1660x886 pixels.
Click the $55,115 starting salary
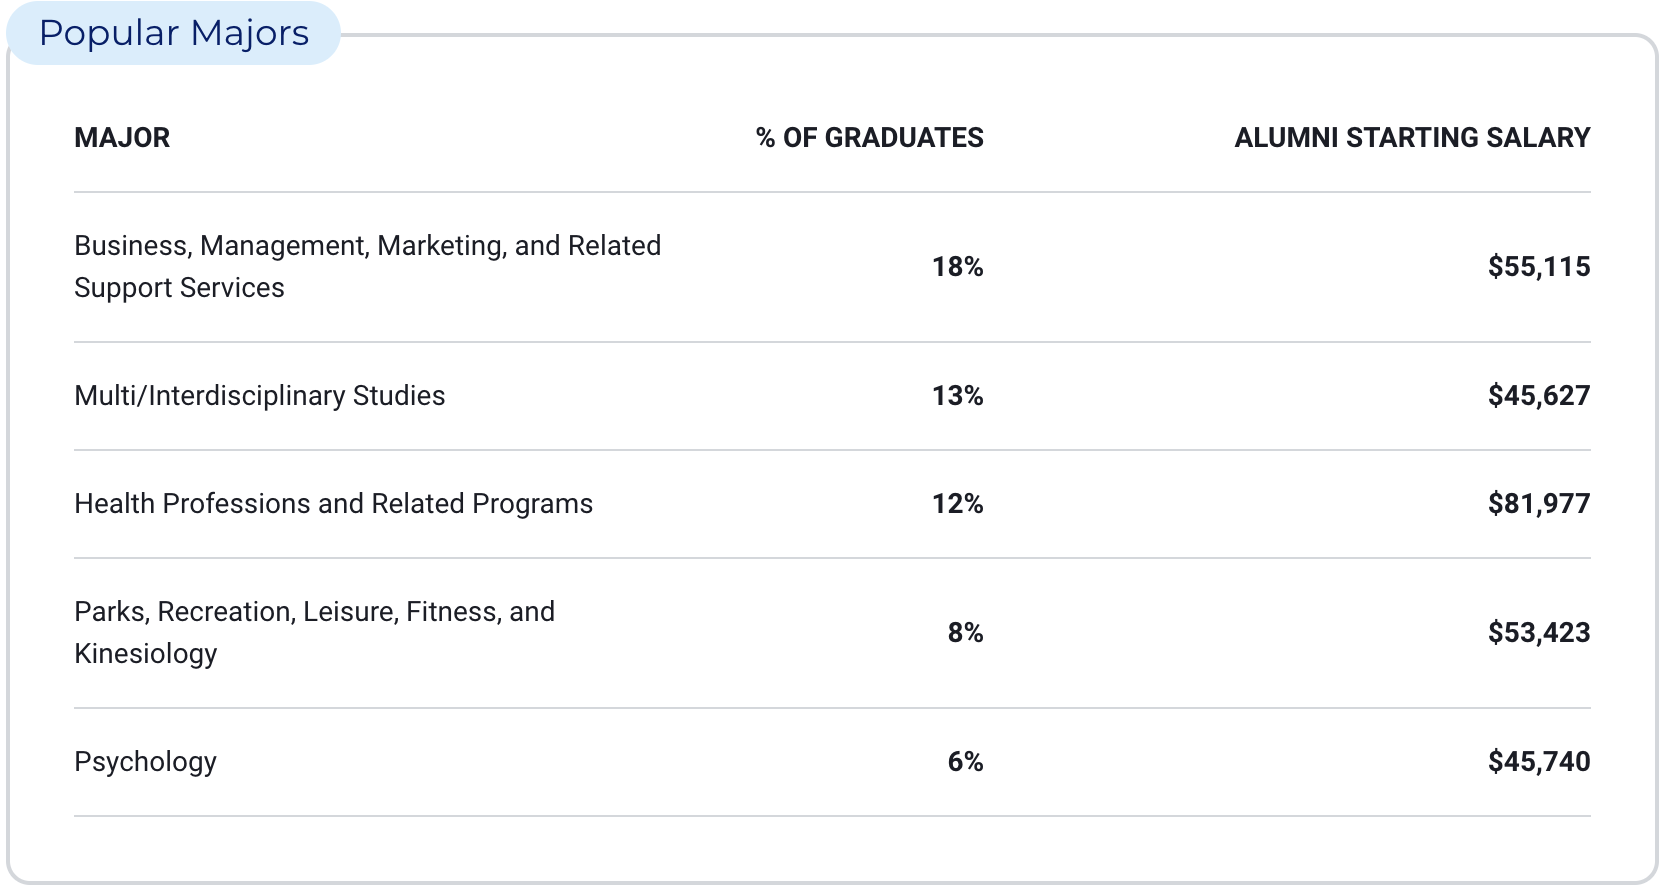(x=1538, y=267)
